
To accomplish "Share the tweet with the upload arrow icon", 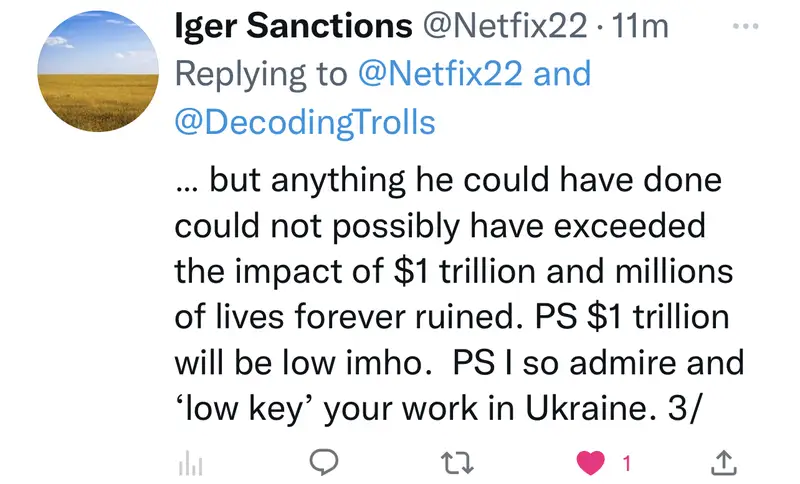I will click(726, 461).
